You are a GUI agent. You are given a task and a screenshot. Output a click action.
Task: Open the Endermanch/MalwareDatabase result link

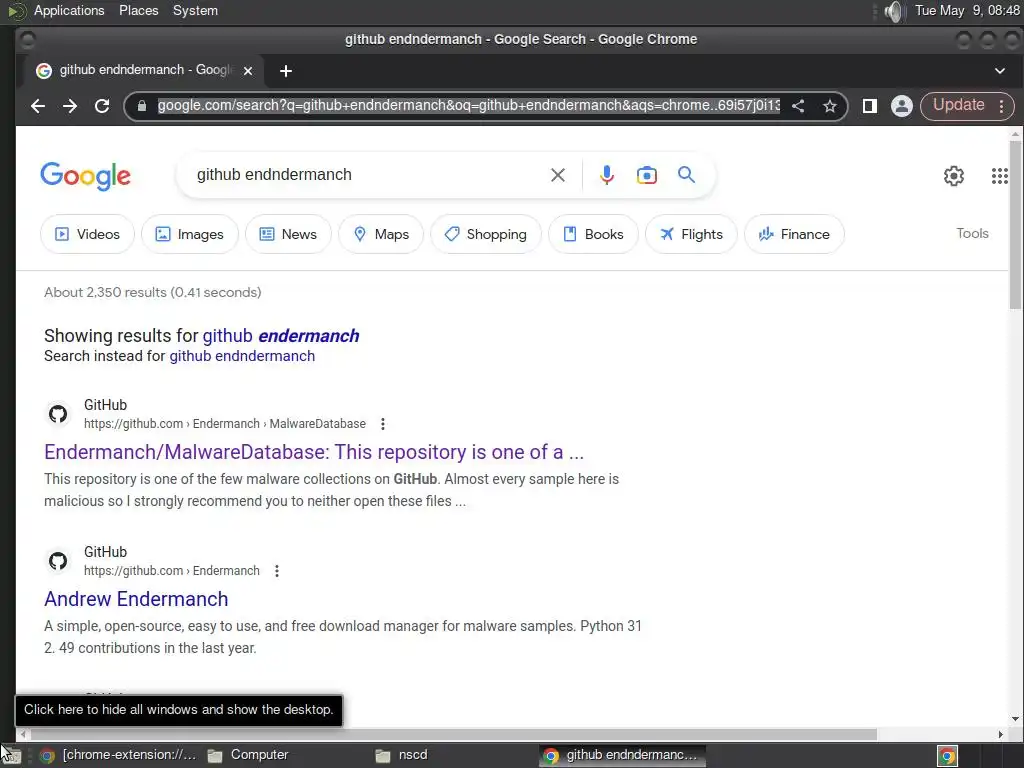click(x=314, y=452)
